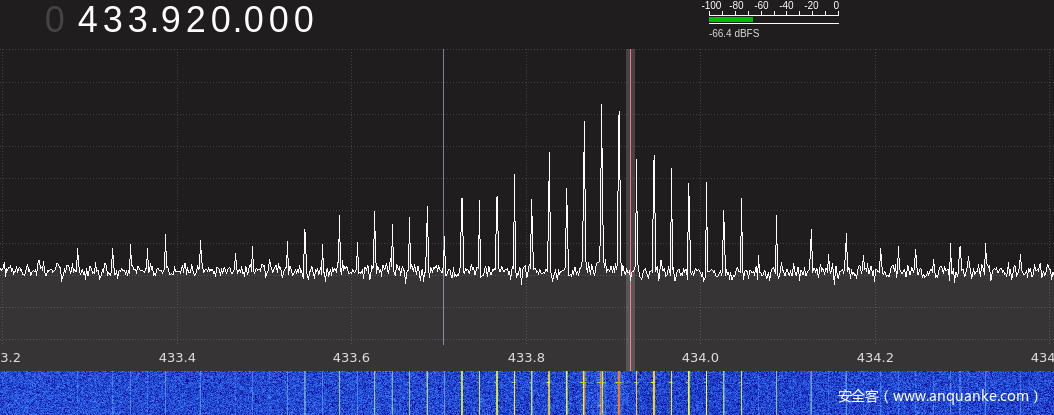
Task: Click the 433.4 frequency axis label
Action: 177,358
